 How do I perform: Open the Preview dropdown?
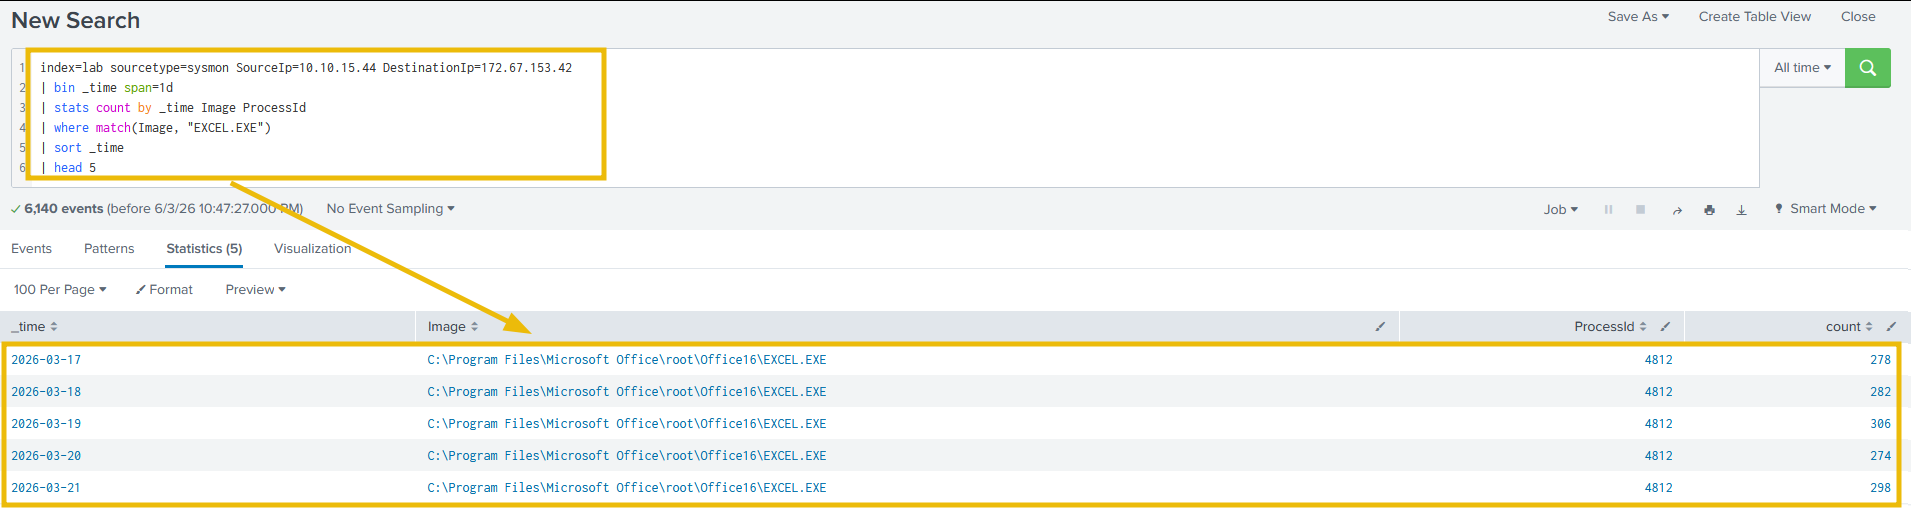(255, 290)
